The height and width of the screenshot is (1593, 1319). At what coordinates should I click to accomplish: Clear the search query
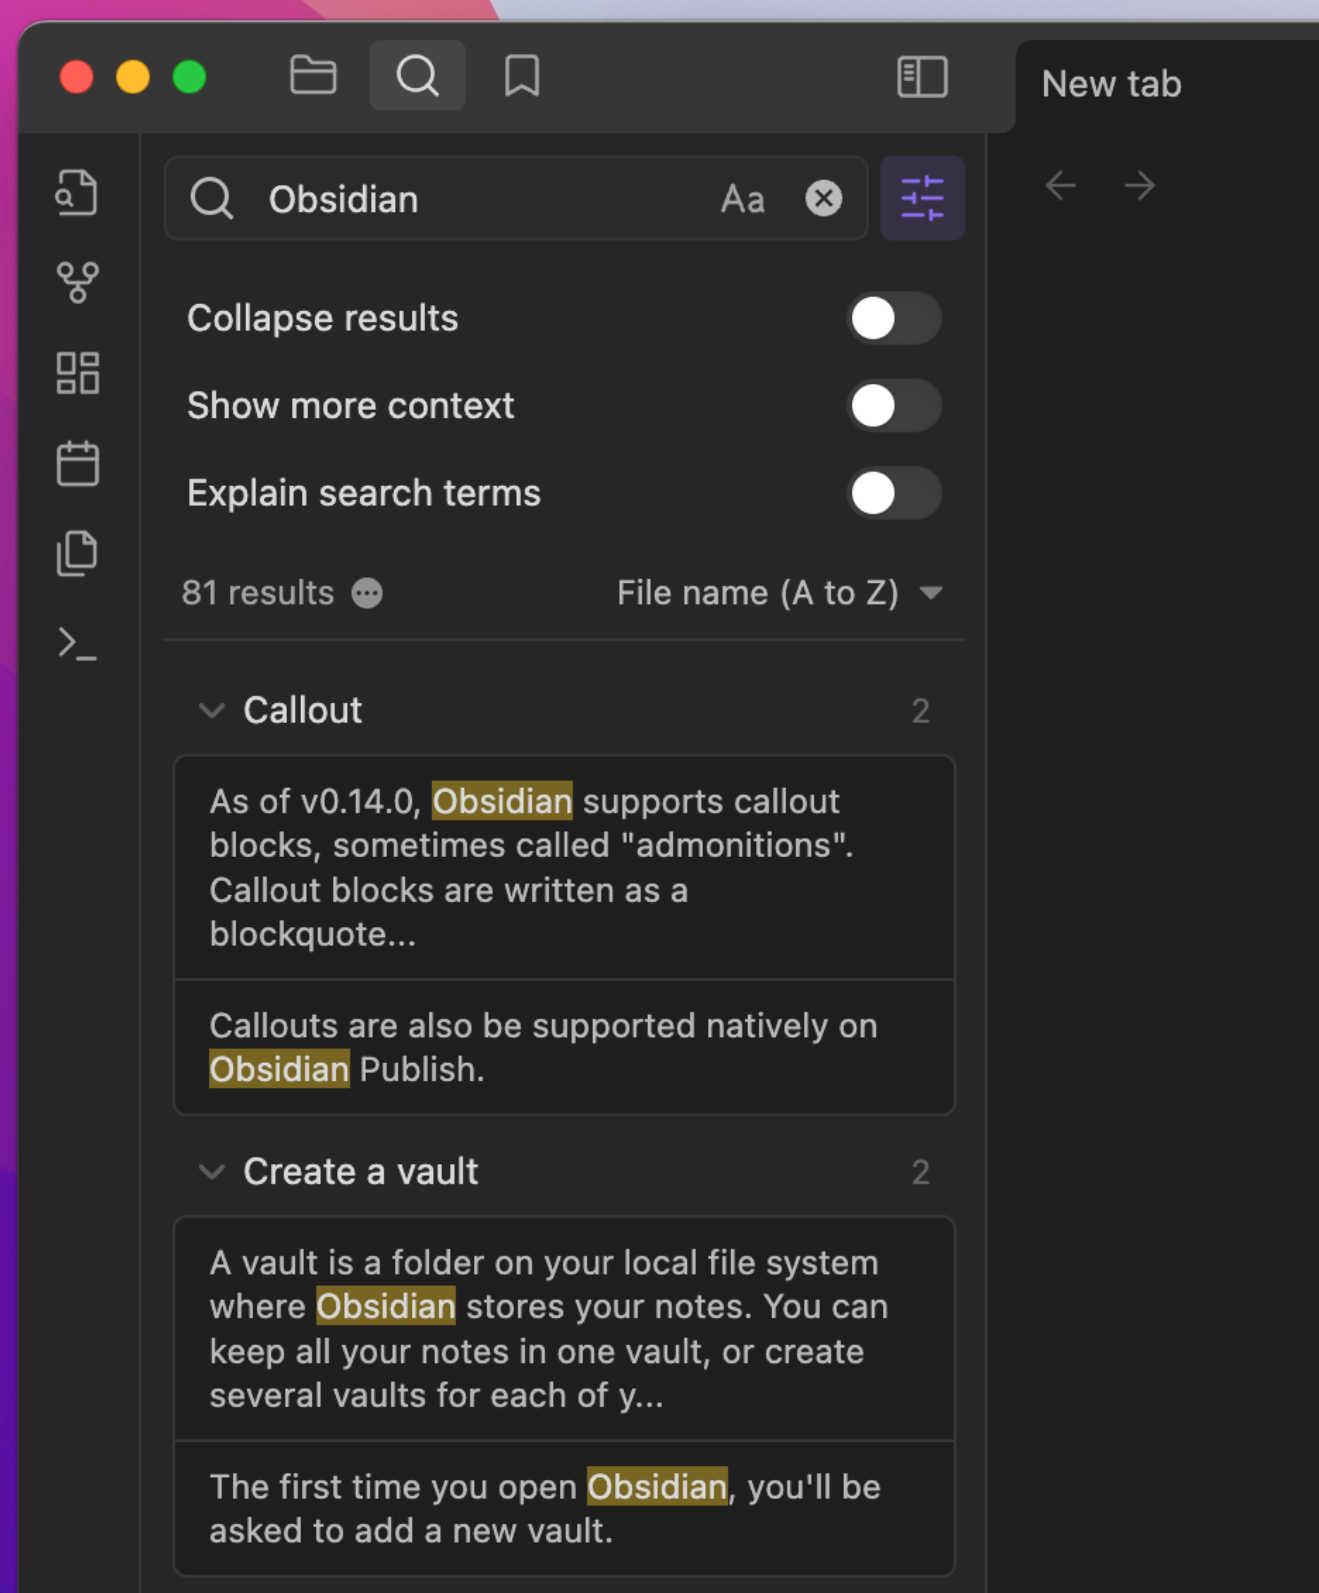point(824,198)
